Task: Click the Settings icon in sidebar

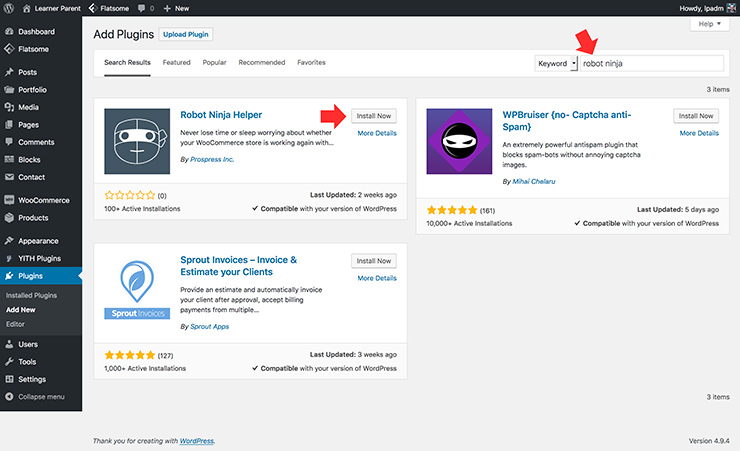Action: coord(9,379)
